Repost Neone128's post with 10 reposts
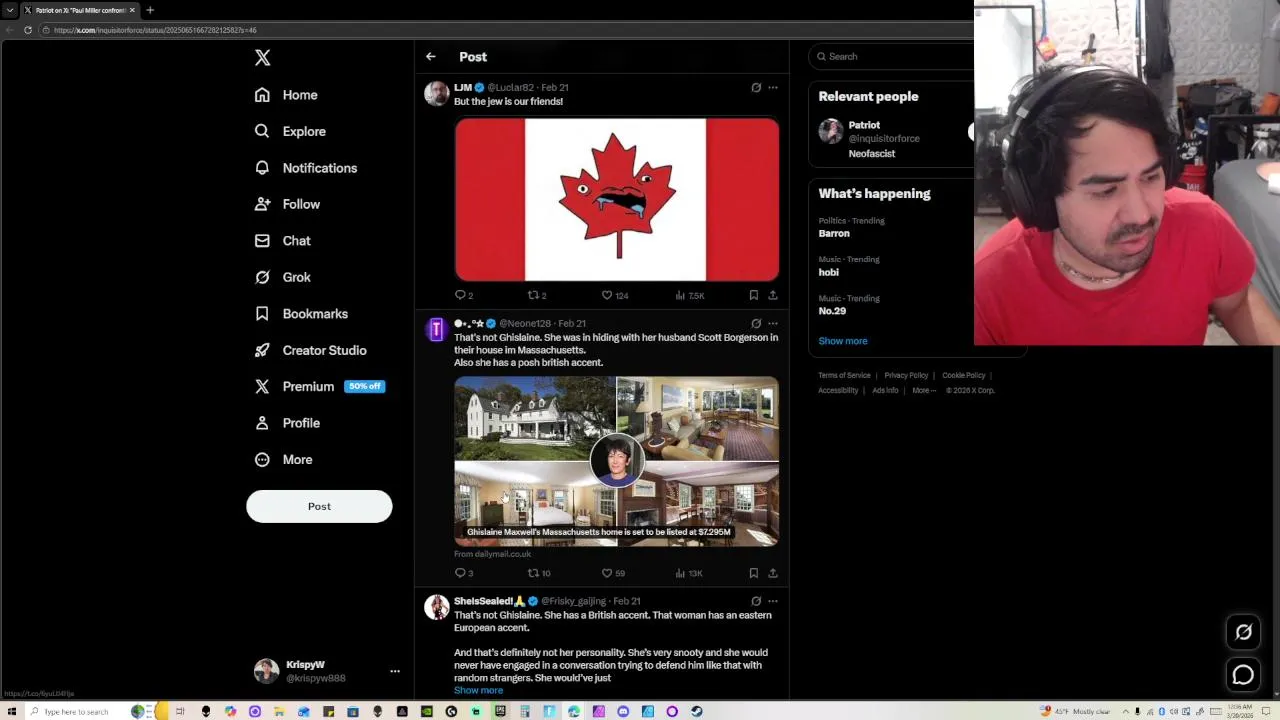The height and width of the screenshot is (720, 1280). [539, 573]
